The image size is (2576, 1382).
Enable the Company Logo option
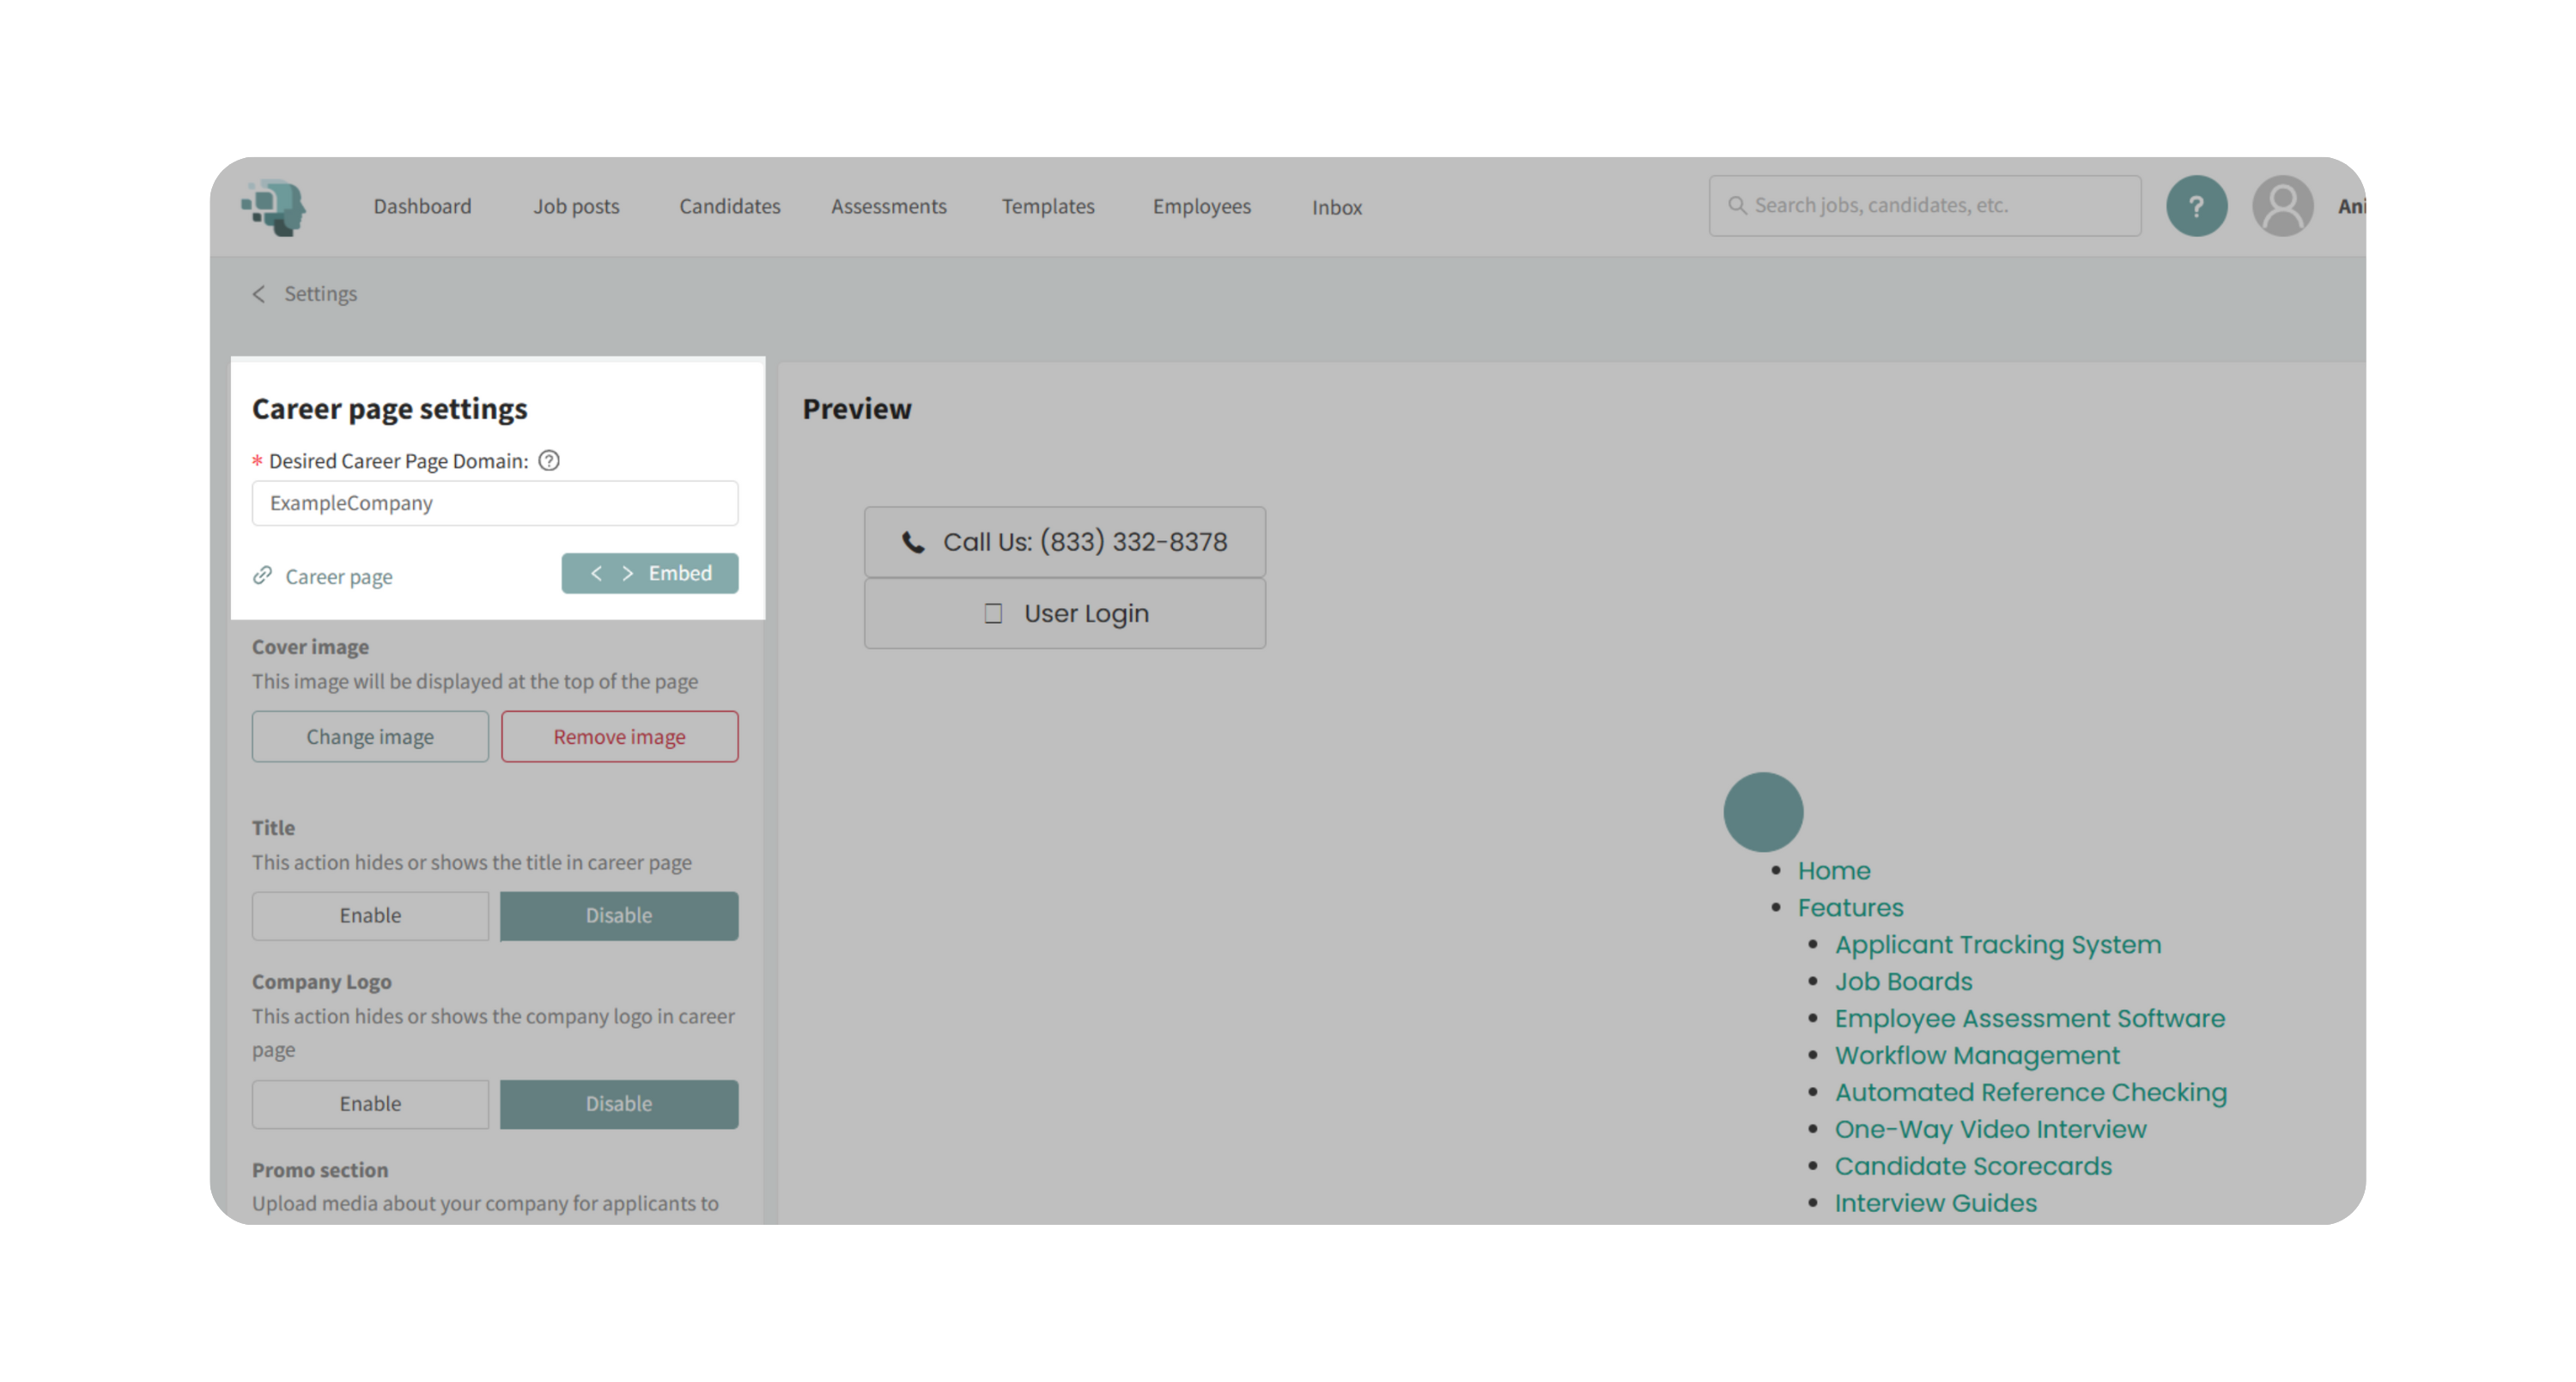pos(370,1103)
